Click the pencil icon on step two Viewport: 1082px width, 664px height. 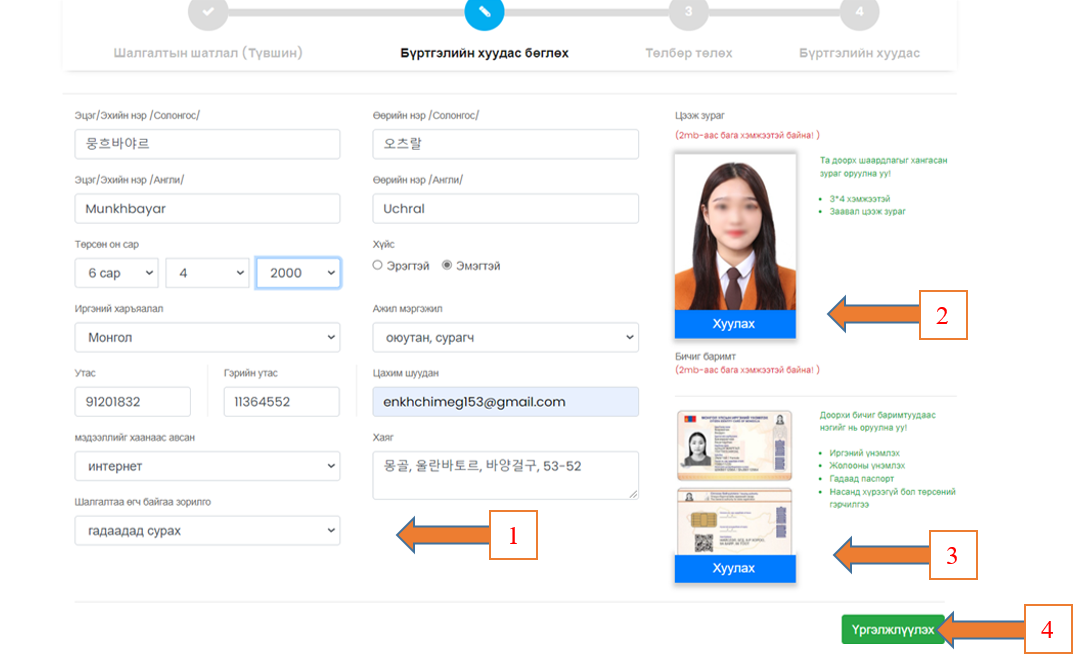click(484, 12)
